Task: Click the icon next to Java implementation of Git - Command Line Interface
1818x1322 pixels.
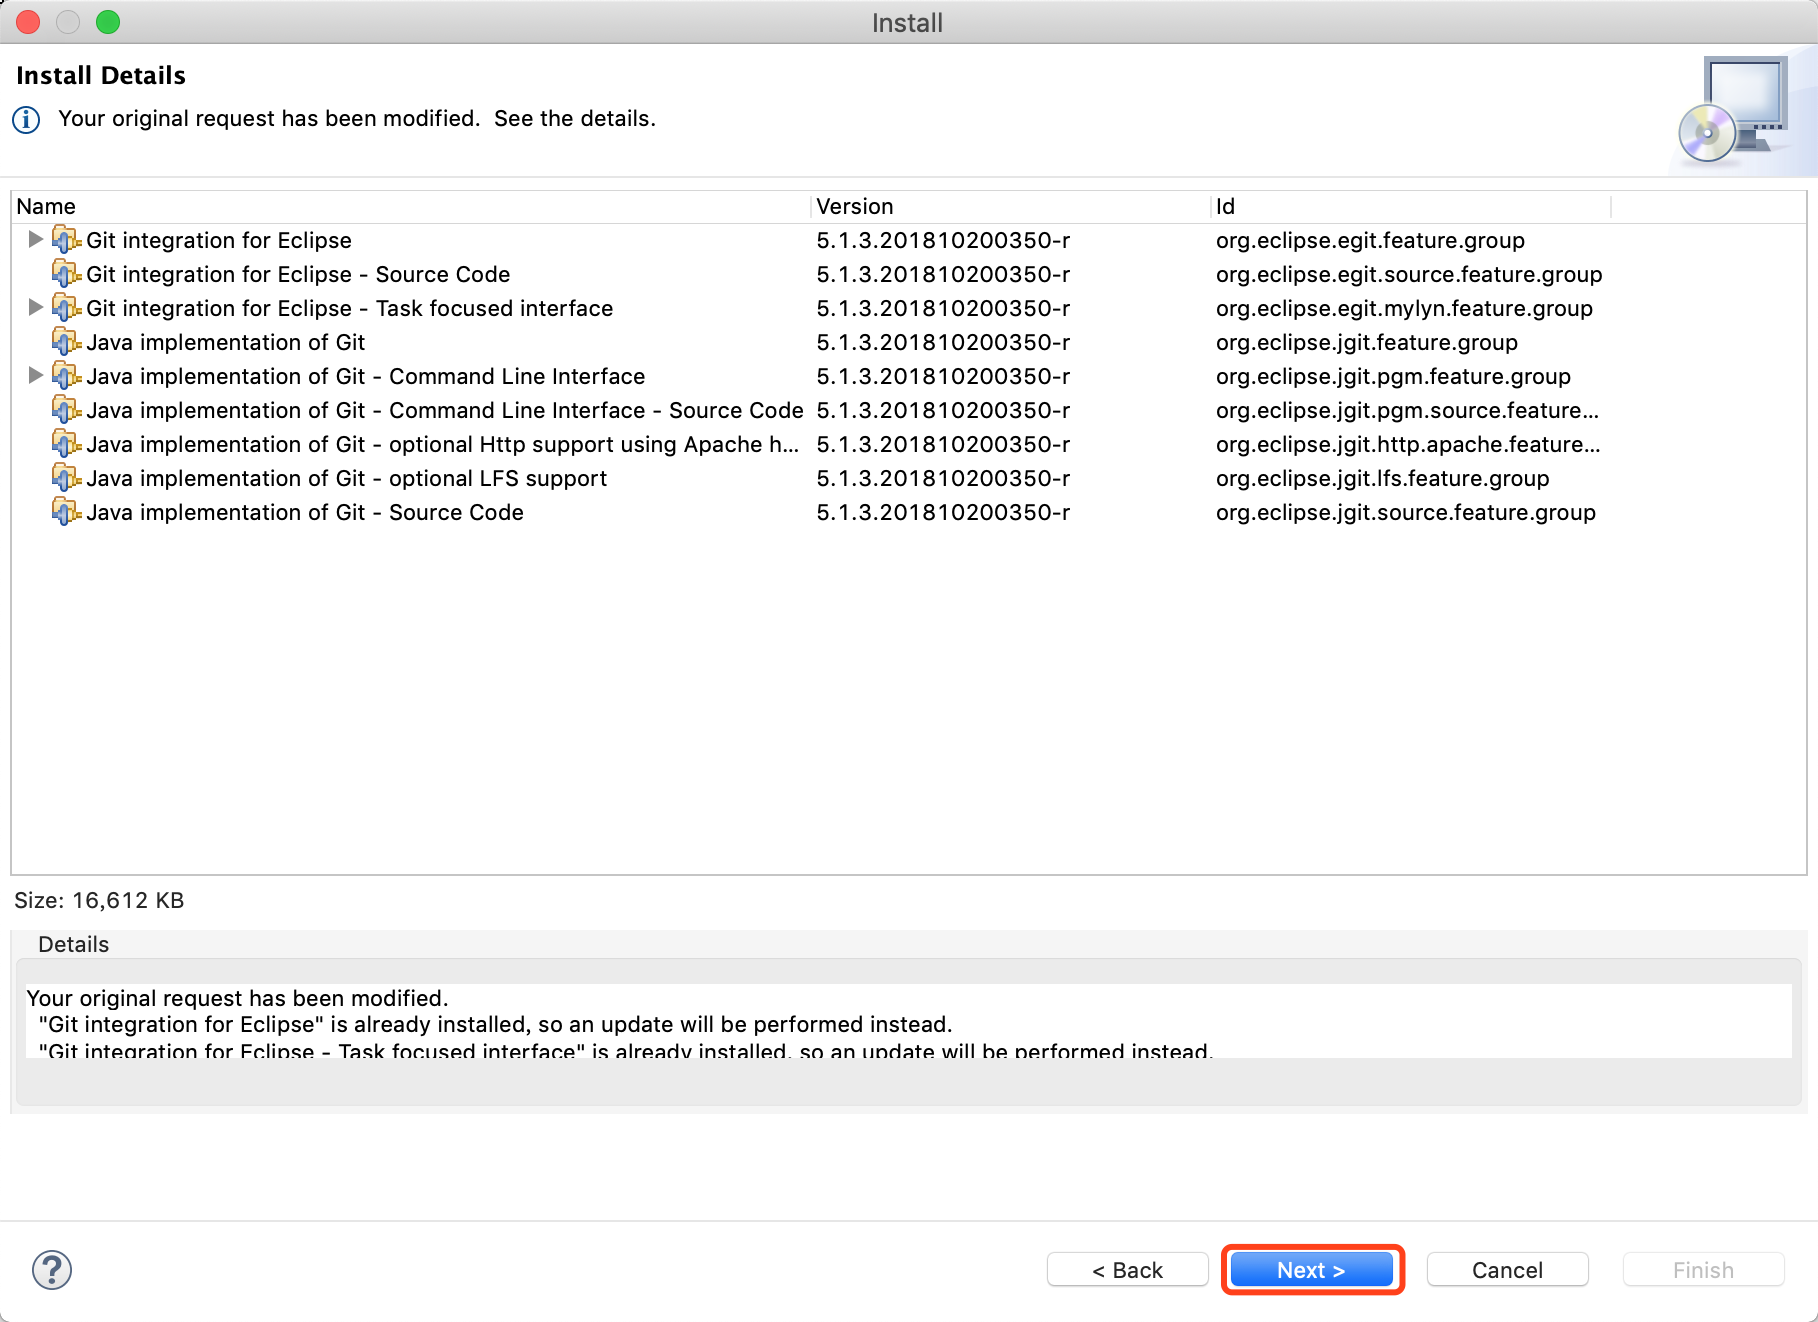Action: point(66,376)
